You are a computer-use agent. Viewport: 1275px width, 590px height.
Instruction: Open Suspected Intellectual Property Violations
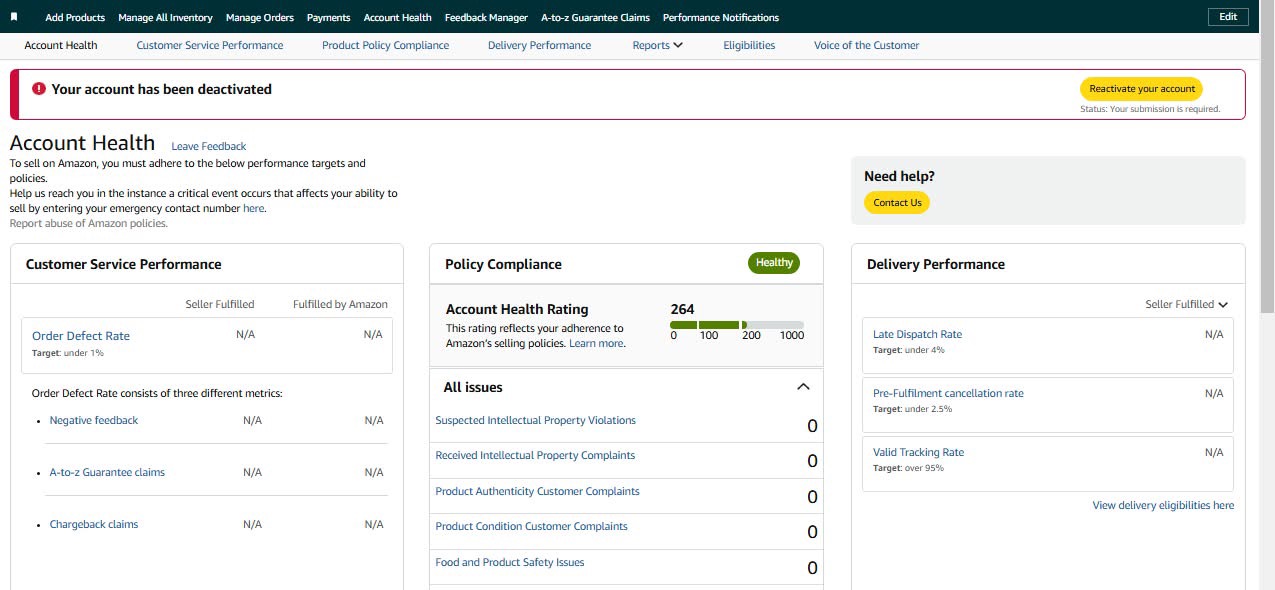pyautogui.click(x=536, y=420)
